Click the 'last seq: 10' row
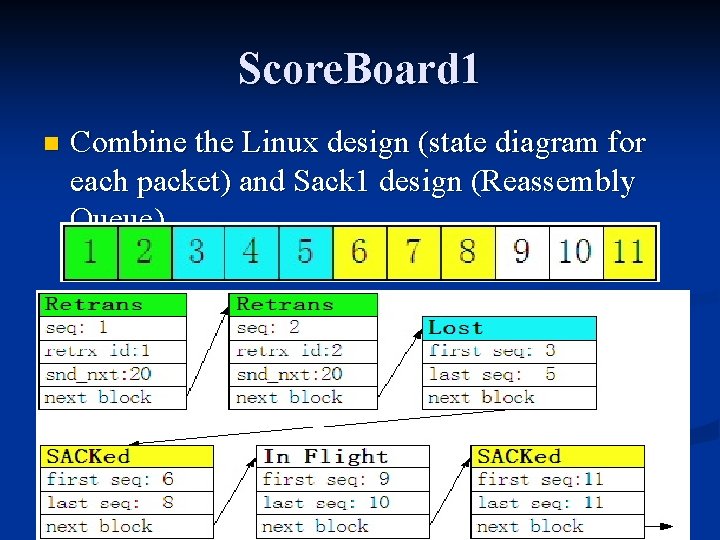 (343, 503)
